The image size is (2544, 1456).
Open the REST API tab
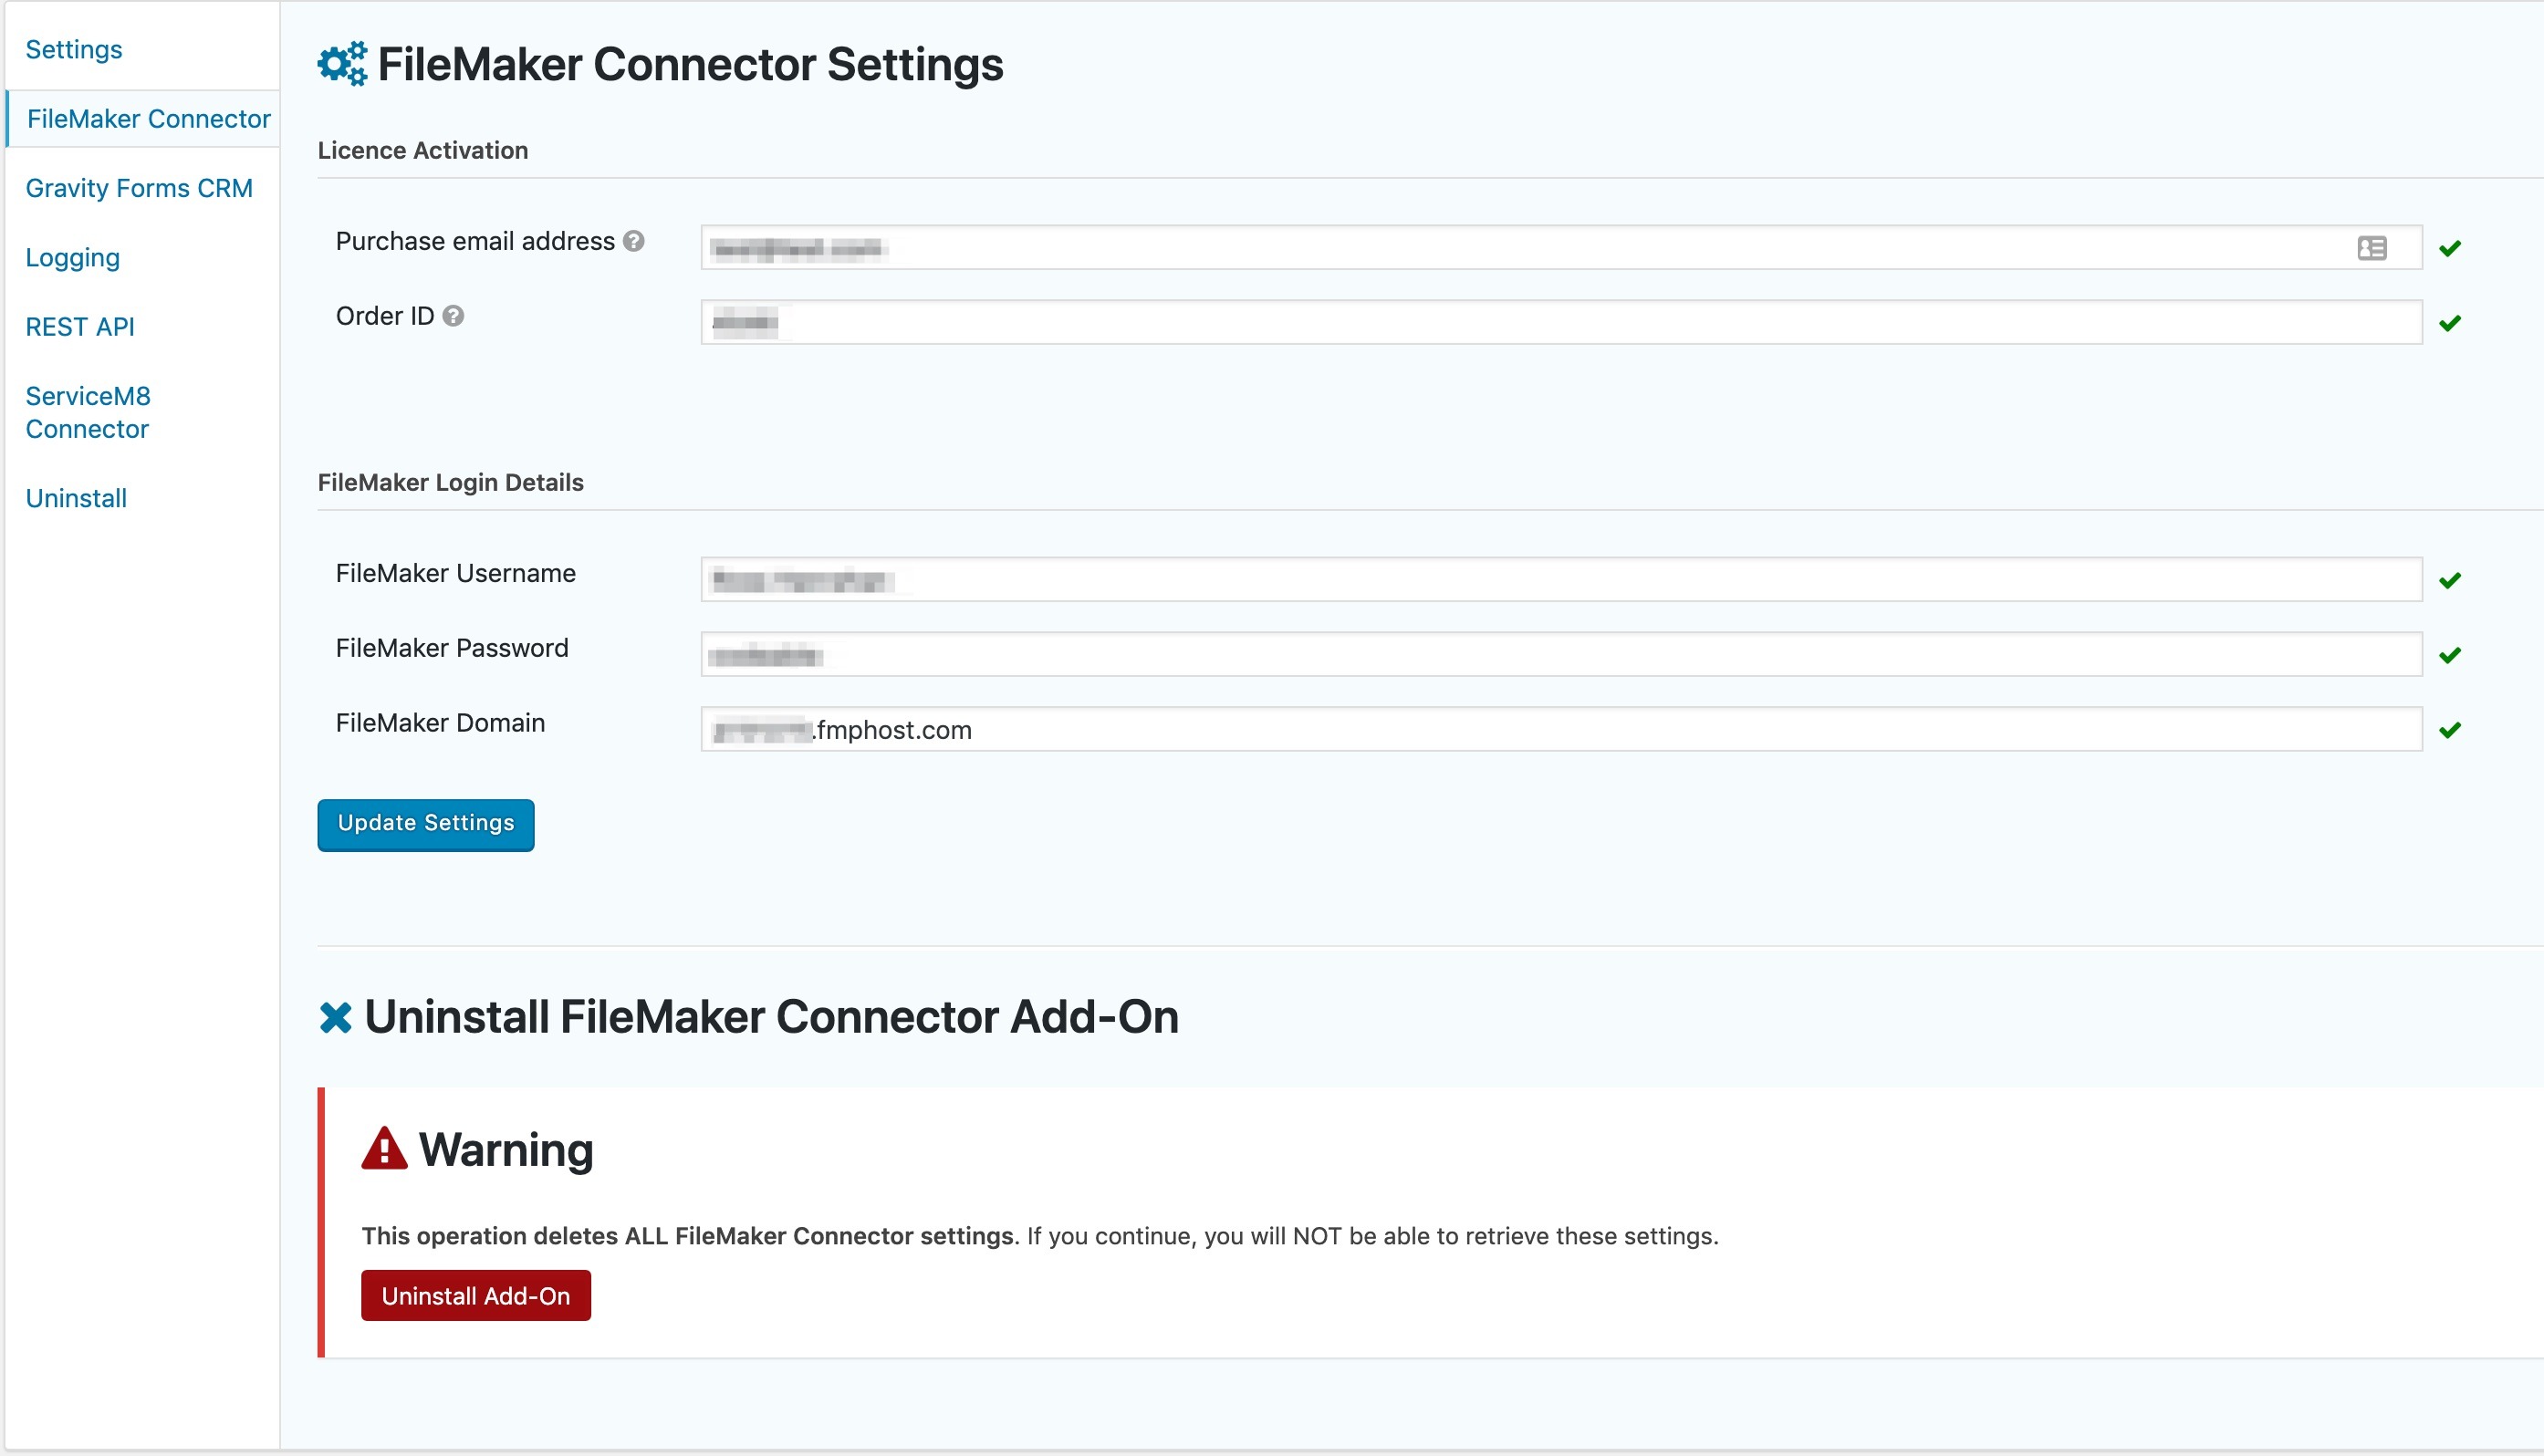(x=80, y=326)
